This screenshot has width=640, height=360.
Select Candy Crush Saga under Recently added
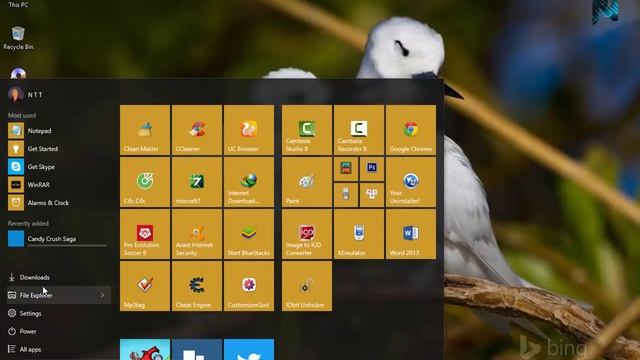[x=57, y=239]
